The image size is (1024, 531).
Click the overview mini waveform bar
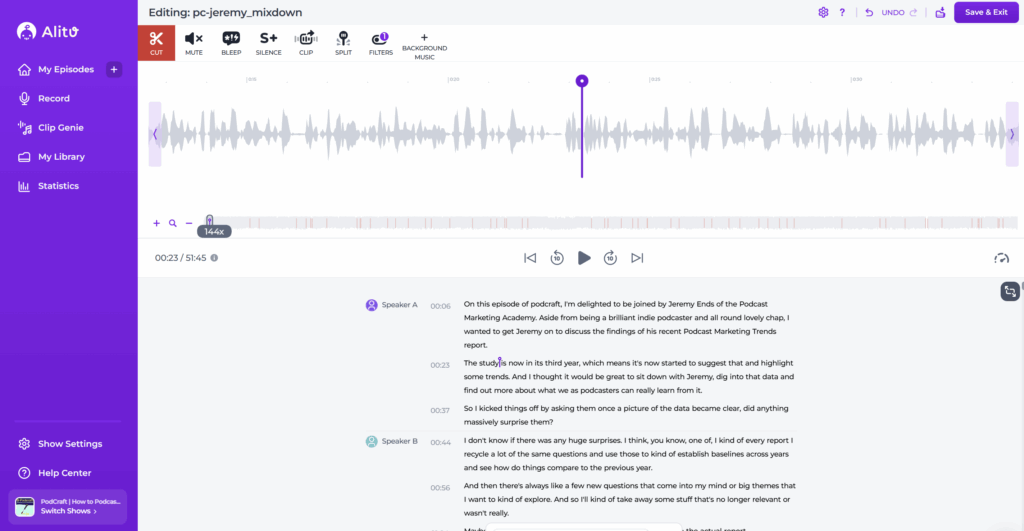(614, 223)
